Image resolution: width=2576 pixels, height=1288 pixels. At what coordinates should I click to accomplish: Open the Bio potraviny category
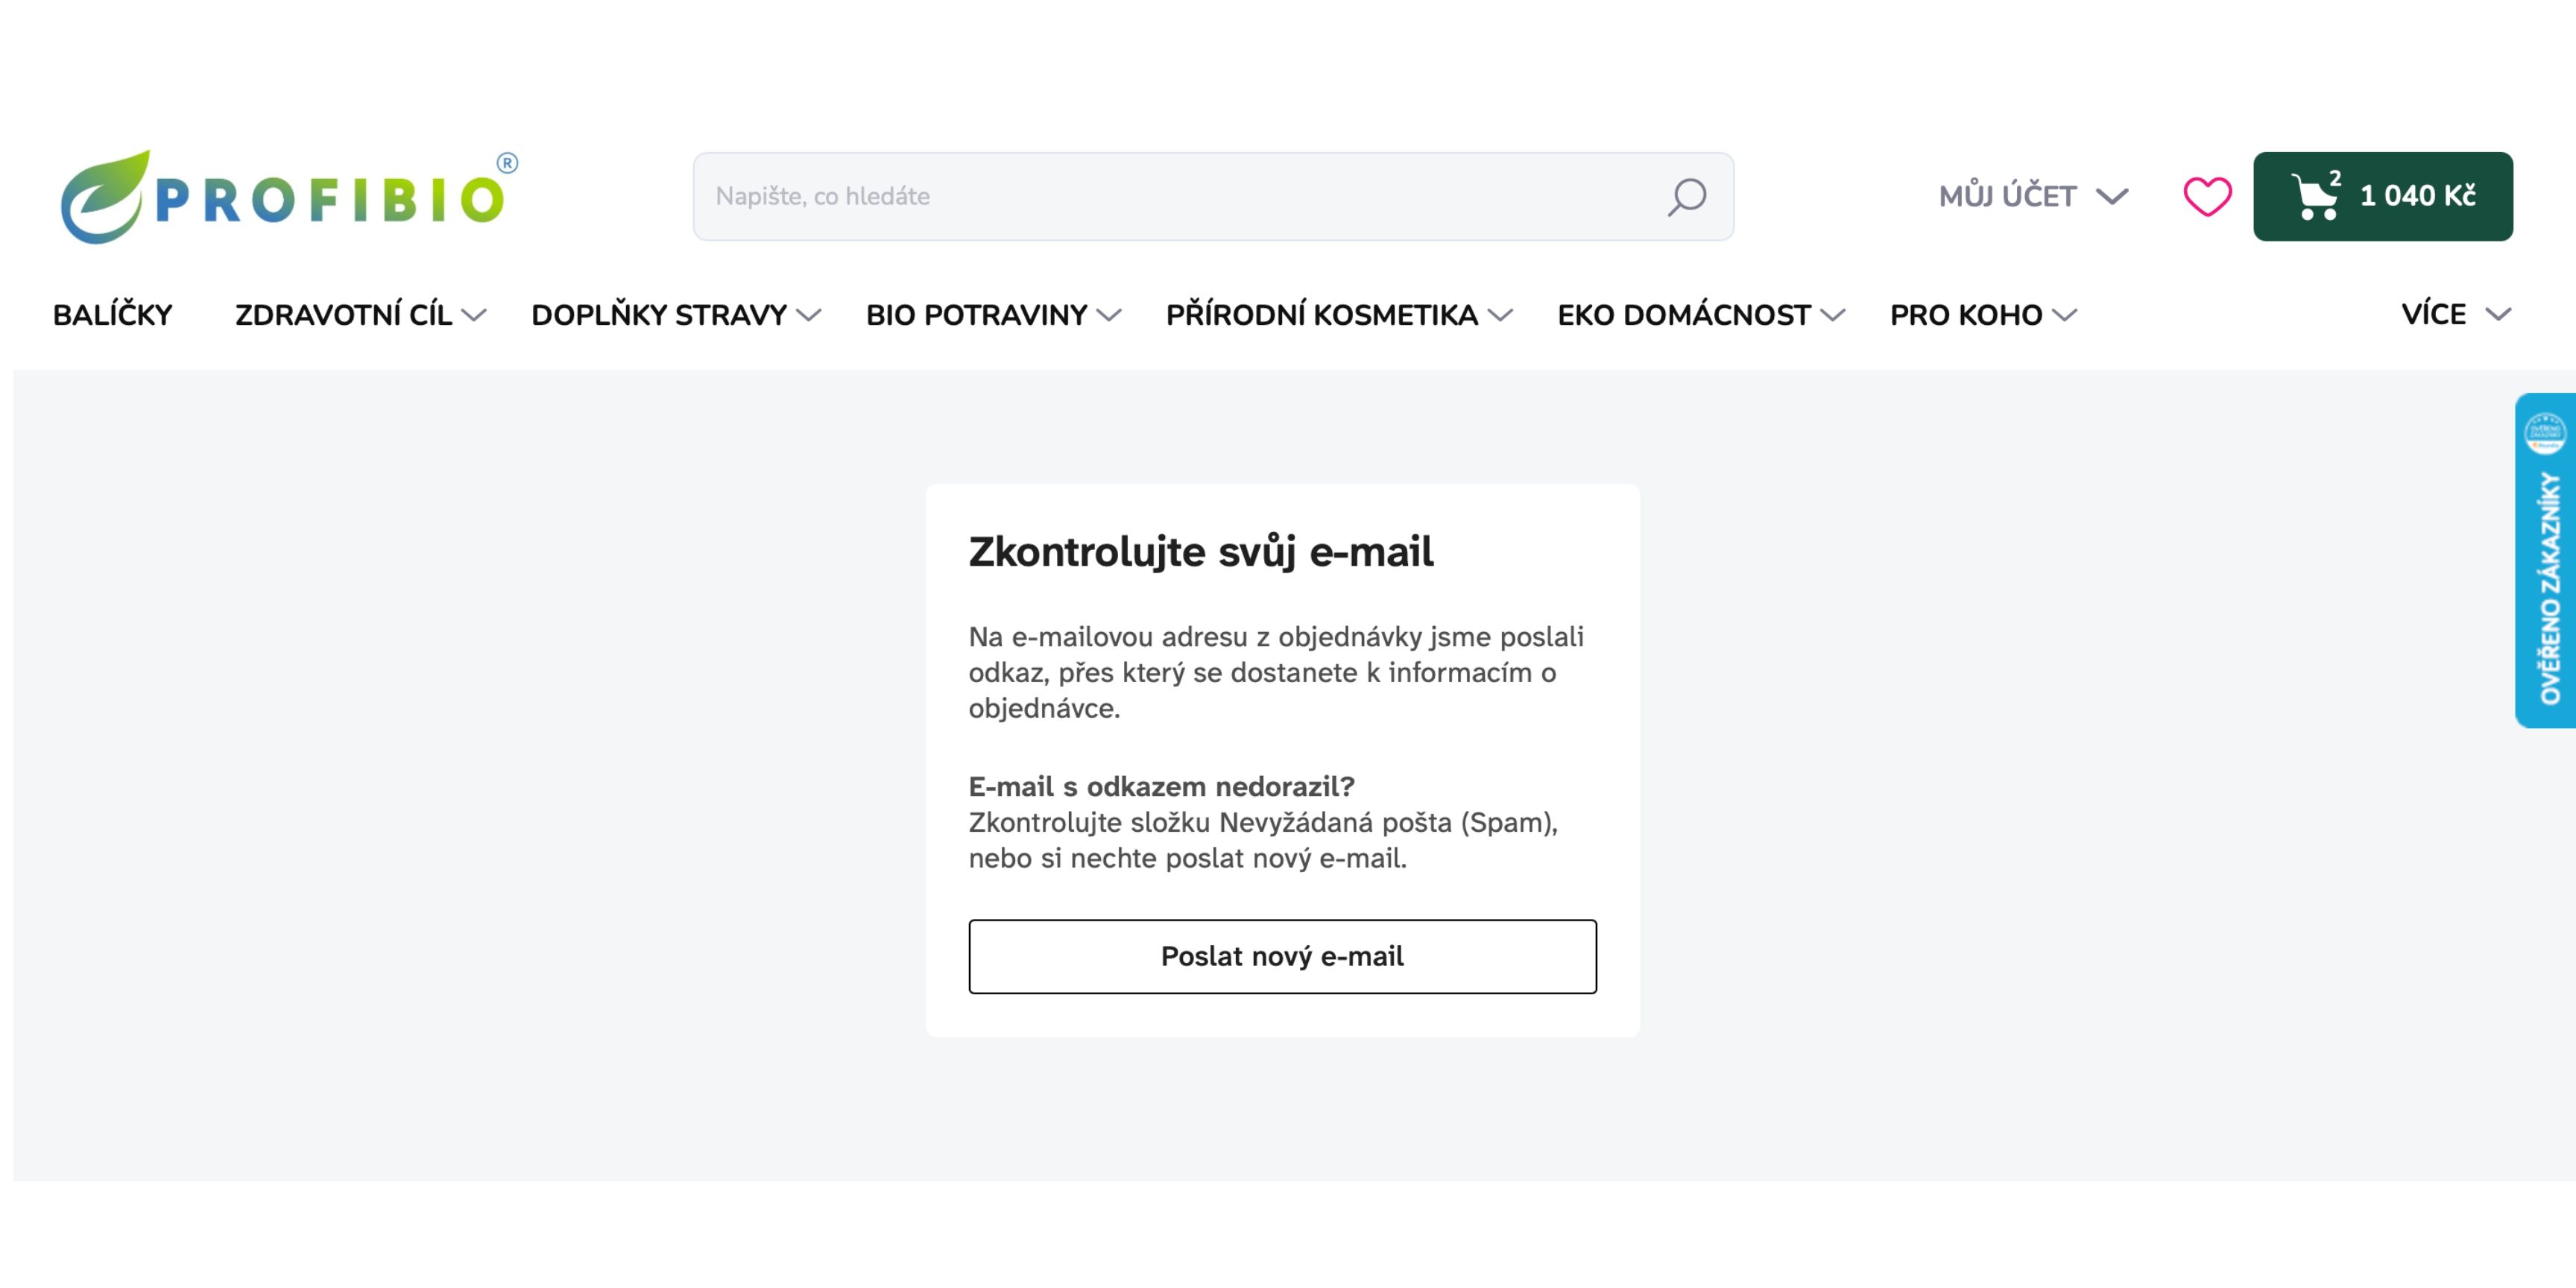click(976, 315)
